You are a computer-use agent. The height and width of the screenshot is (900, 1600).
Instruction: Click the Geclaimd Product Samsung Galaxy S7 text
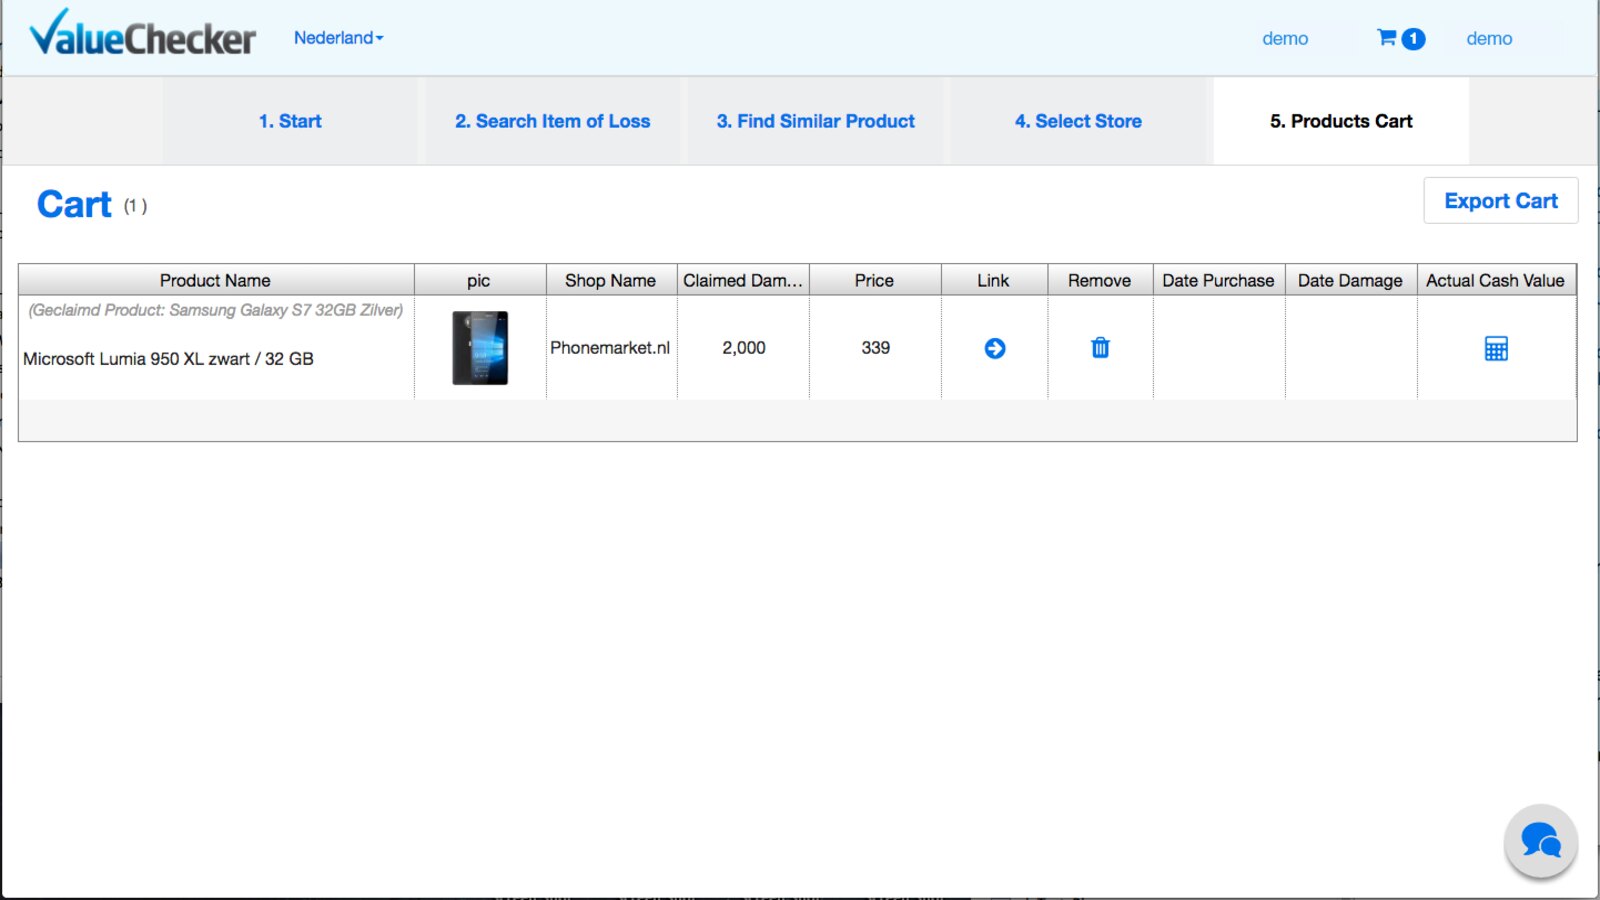216,310
